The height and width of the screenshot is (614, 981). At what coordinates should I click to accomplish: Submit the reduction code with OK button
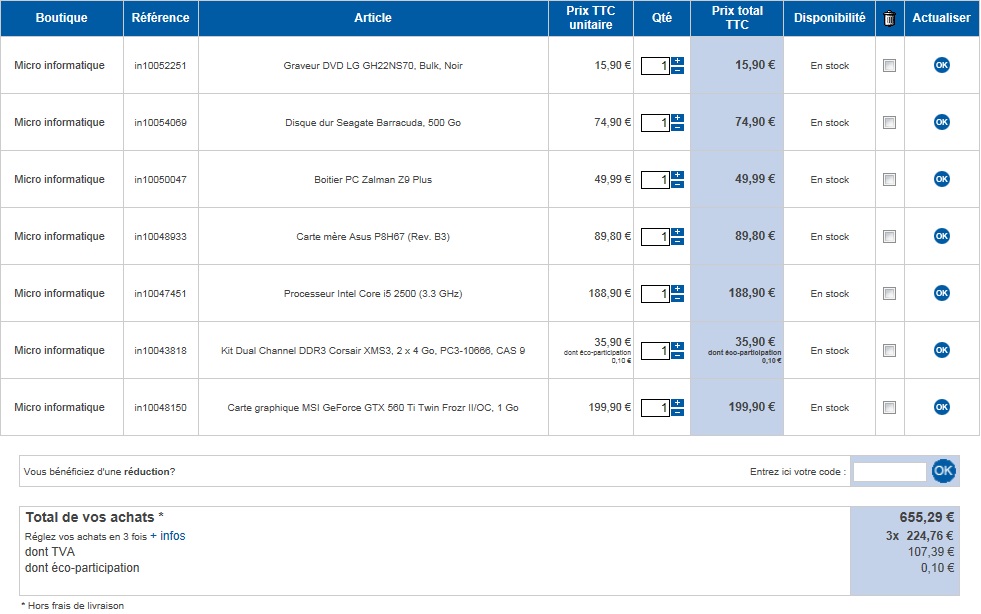coord(943,471)
